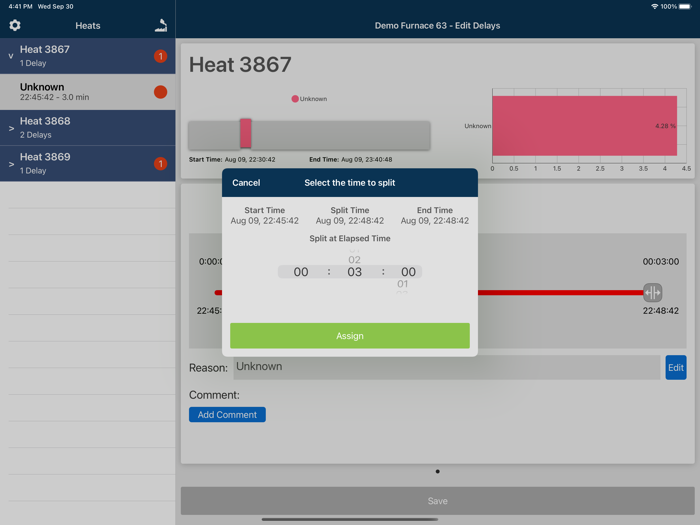Edit the delay Reason
700x525 pixels.
pos(676,367)
